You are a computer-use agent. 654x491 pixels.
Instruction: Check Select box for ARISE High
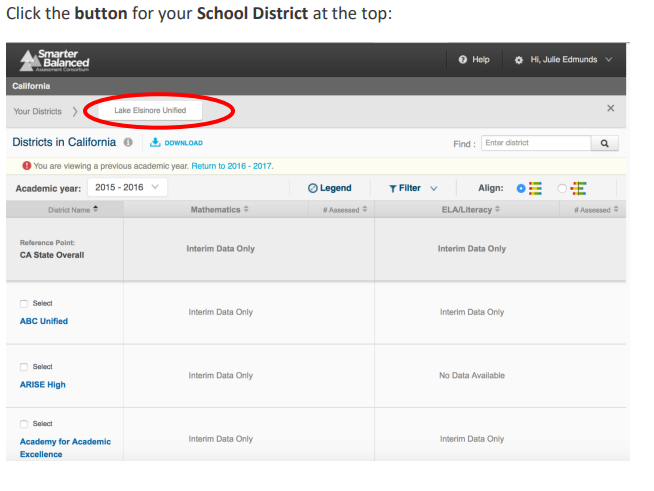[x=24, y=367]
